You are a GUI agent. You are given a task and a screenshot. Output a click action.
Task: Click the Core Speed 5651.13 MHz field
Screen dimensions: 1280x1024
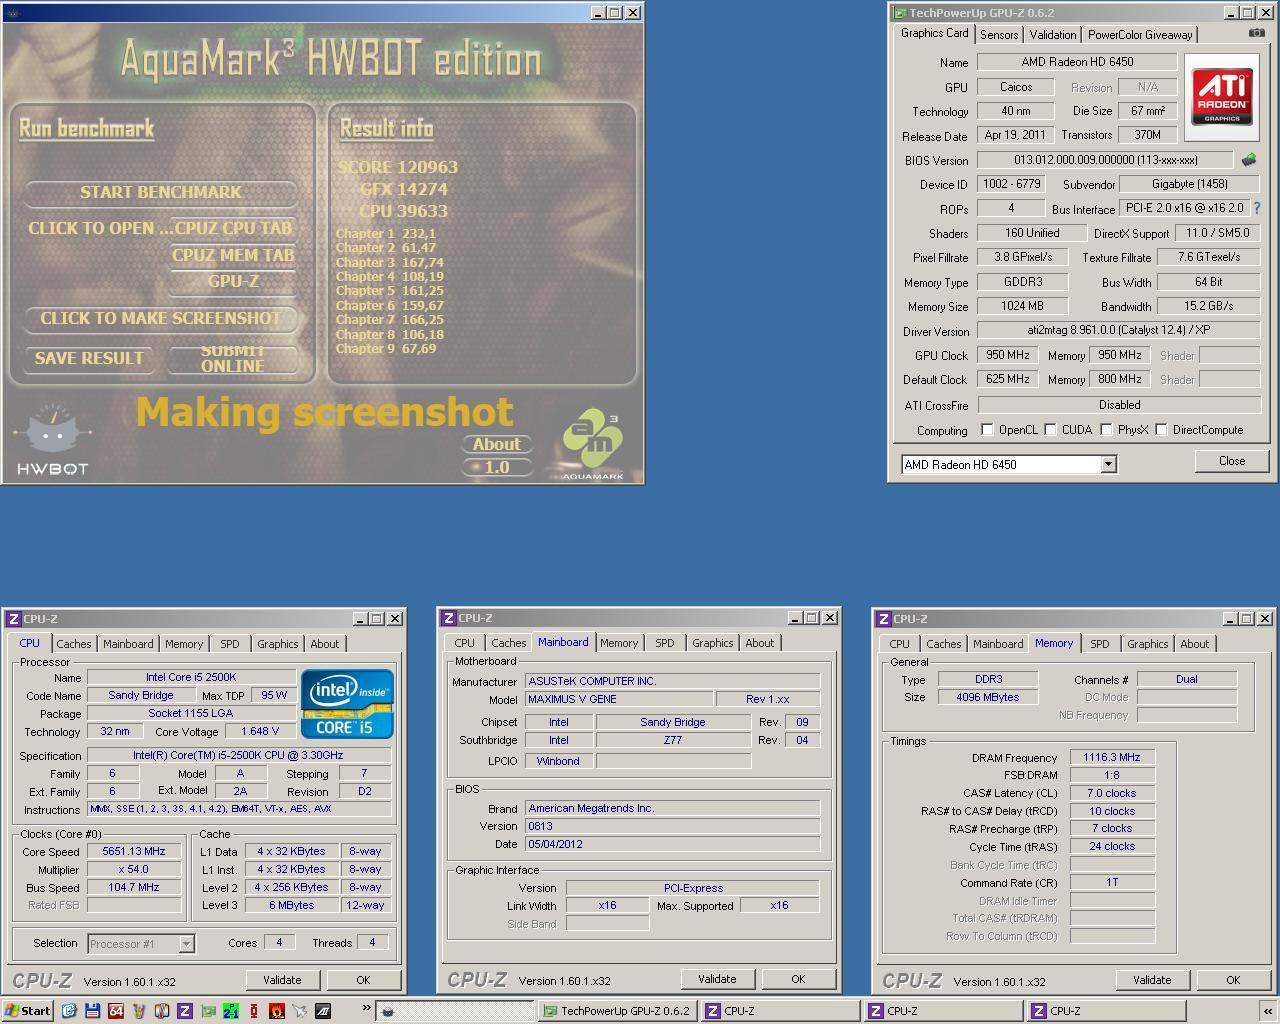click(134, 851)
